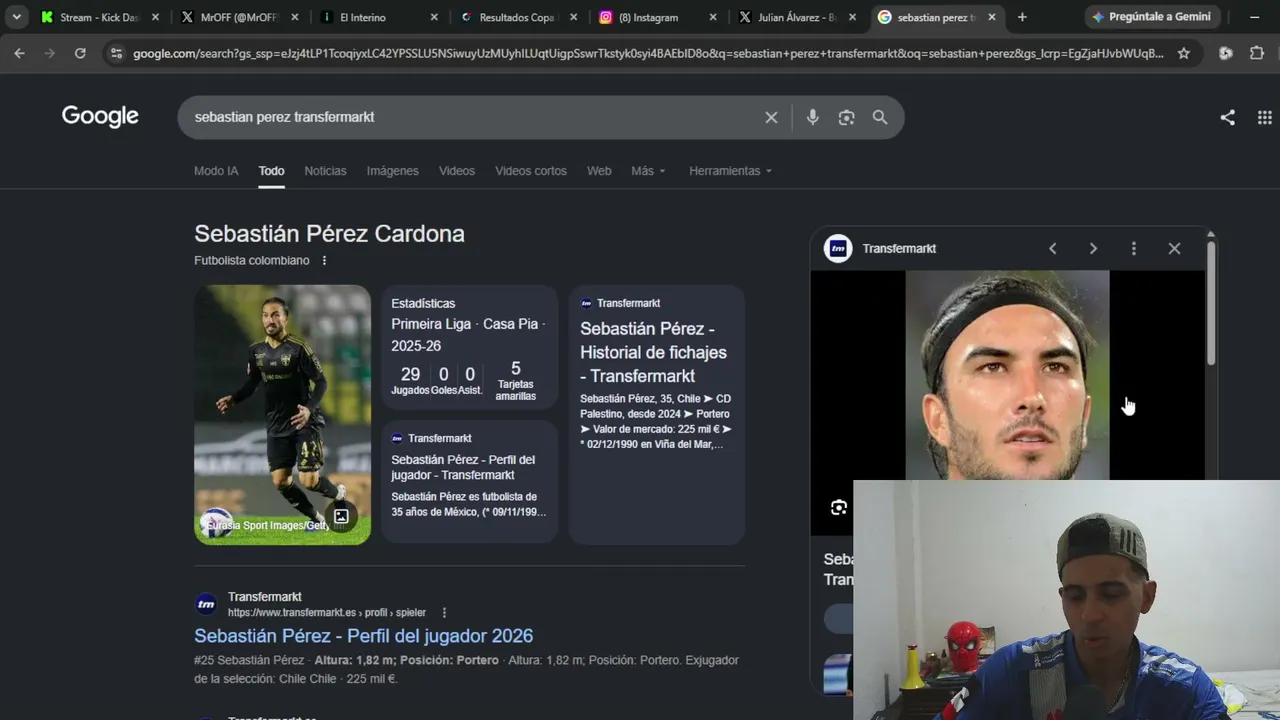The height and width of the screenshot is (720, 1280).
Task: Open the Google apps grid
Action: click(1264, 117)
